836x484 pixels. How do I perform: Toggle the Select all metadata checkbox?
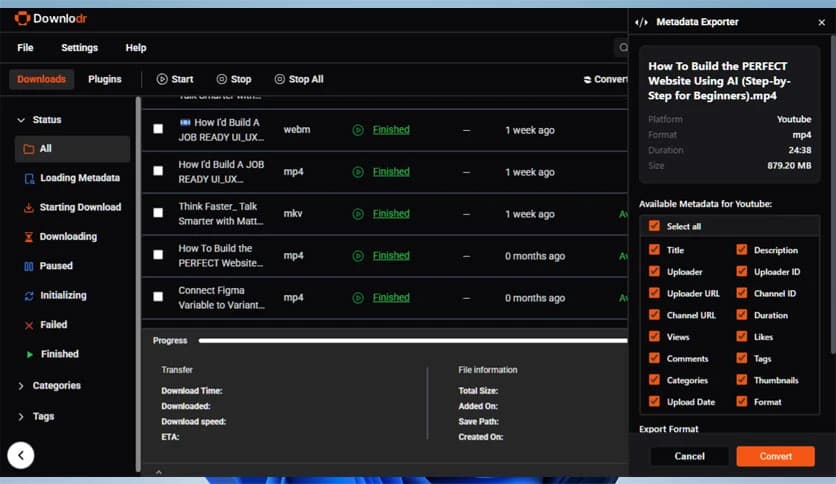coord(654,225)
